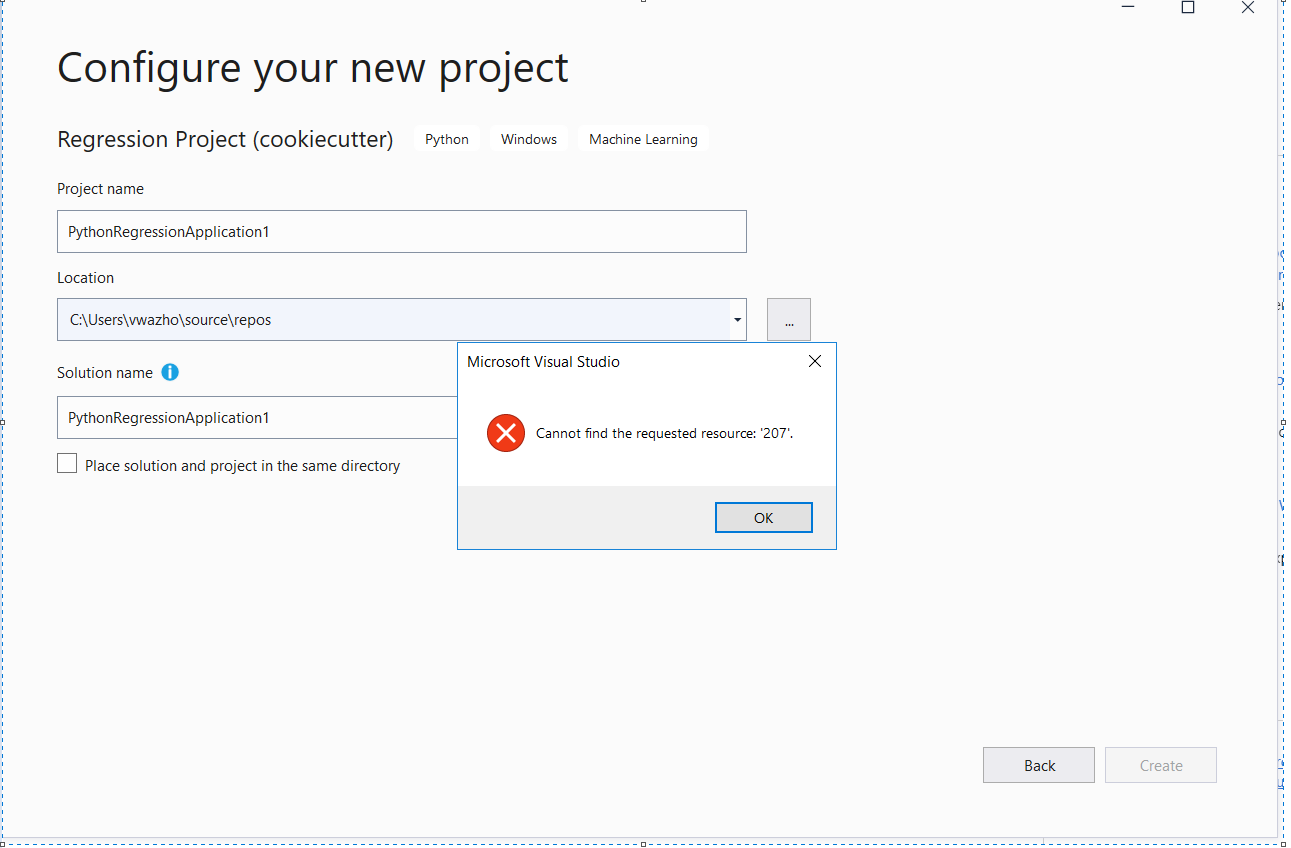
Task: Click the Create button
Action: 1160,765
